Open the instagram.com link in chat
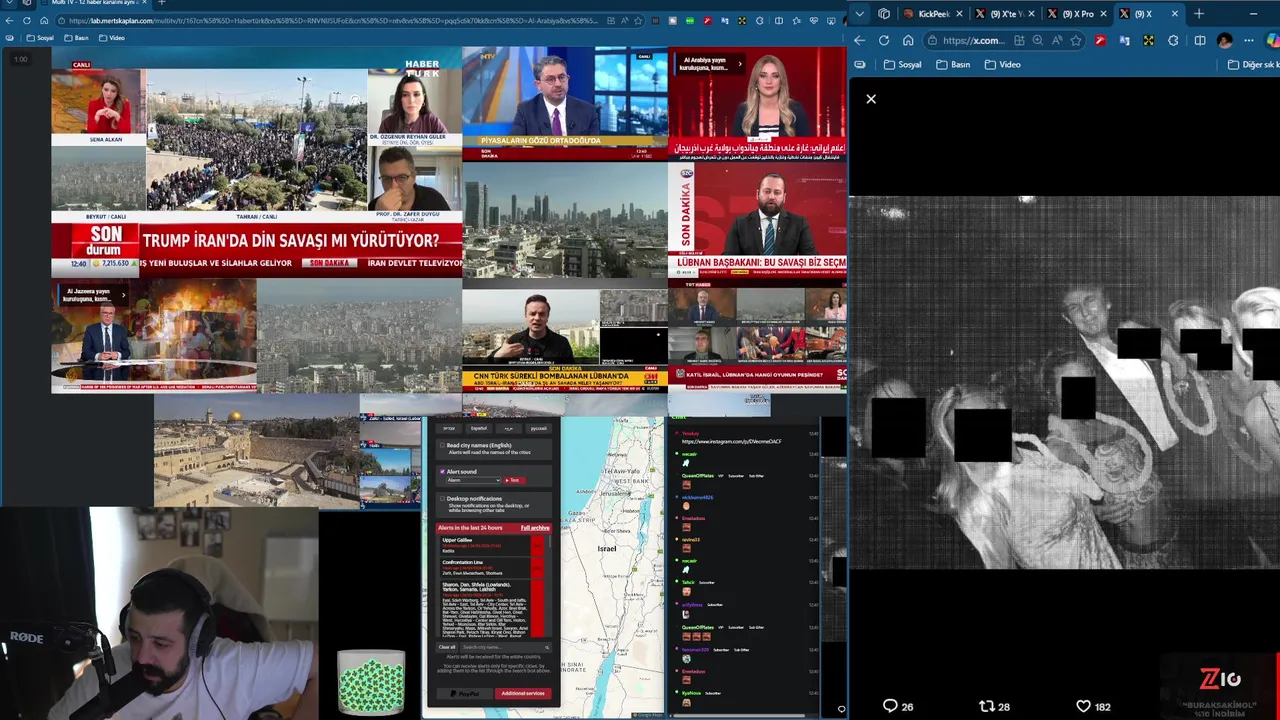The image size is (1280, 720). click(x=731, y=441)
